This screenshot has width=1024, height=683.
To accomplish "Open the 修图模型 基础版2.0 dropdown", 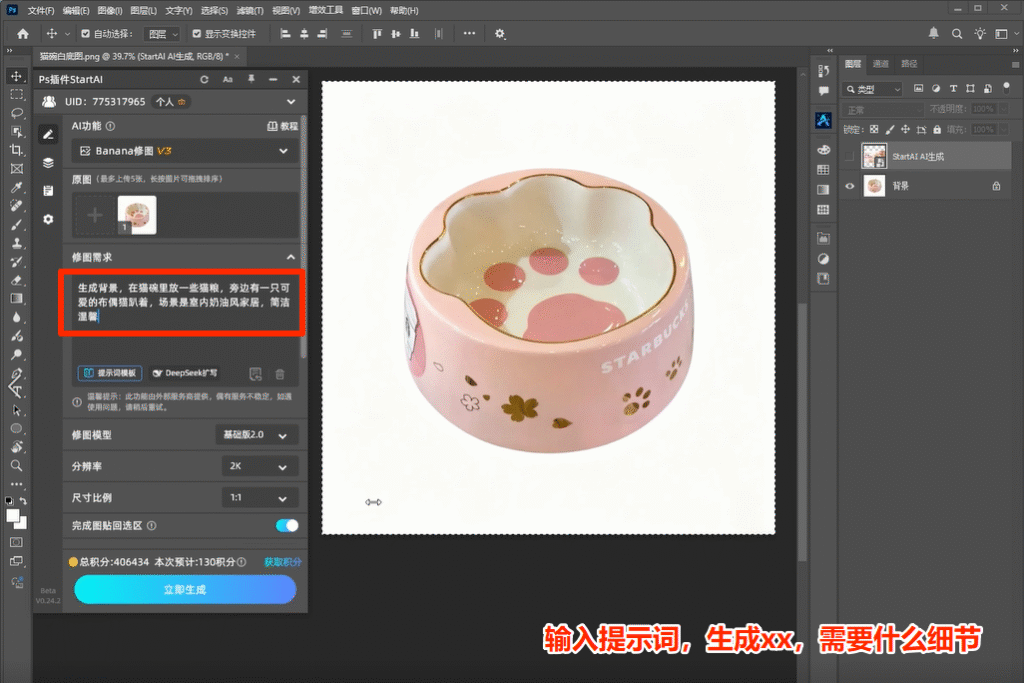I will 257,435.
